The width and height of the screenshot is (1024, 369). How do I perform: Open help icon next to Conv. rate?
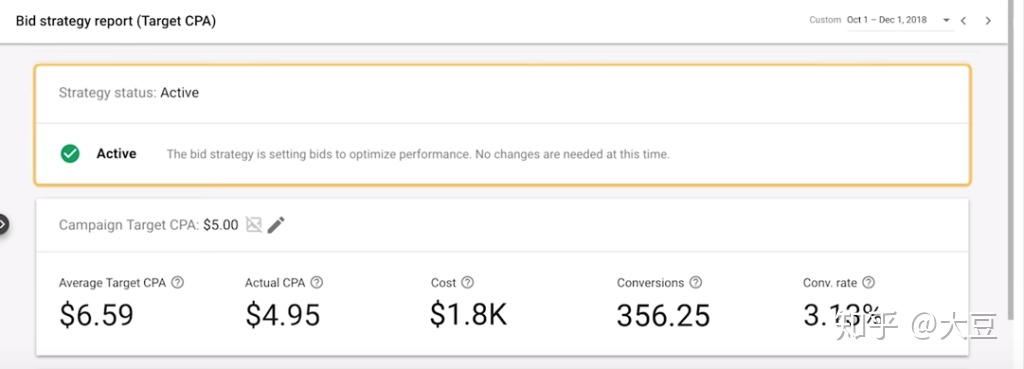868,283
